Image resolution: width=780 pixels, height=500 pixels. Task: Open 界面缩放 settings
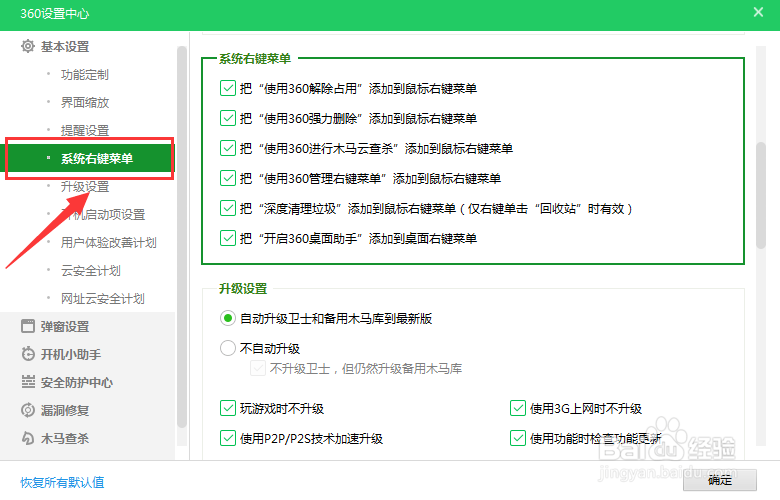(85, 102)
